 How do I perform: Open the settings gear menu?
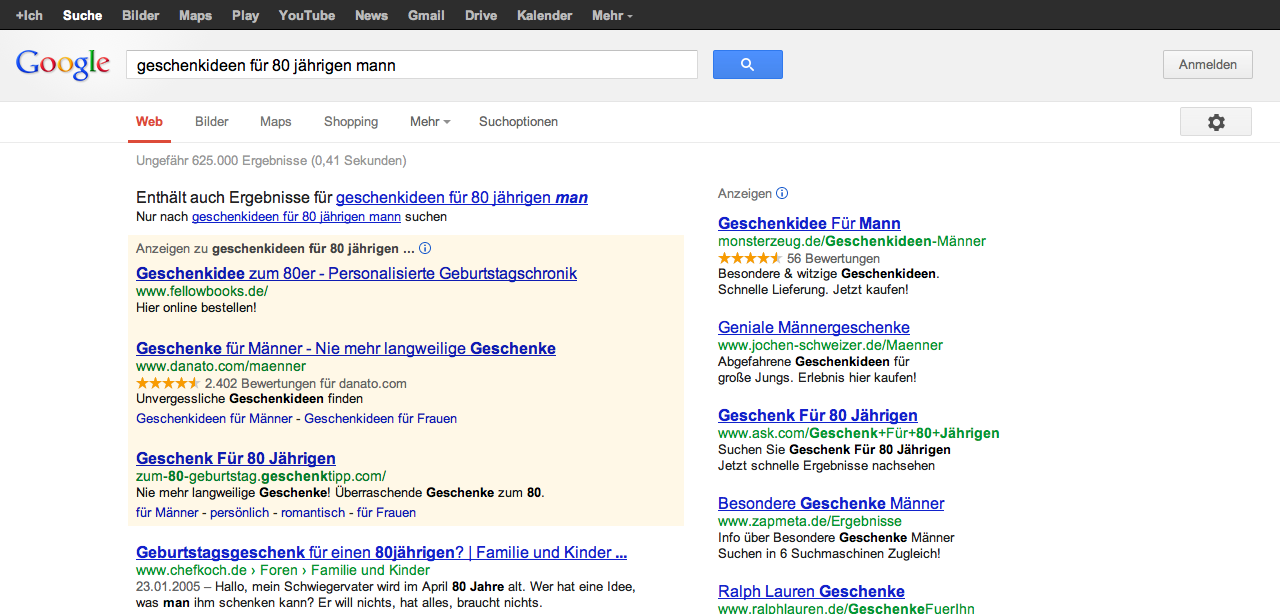[x=1215, y=122]
